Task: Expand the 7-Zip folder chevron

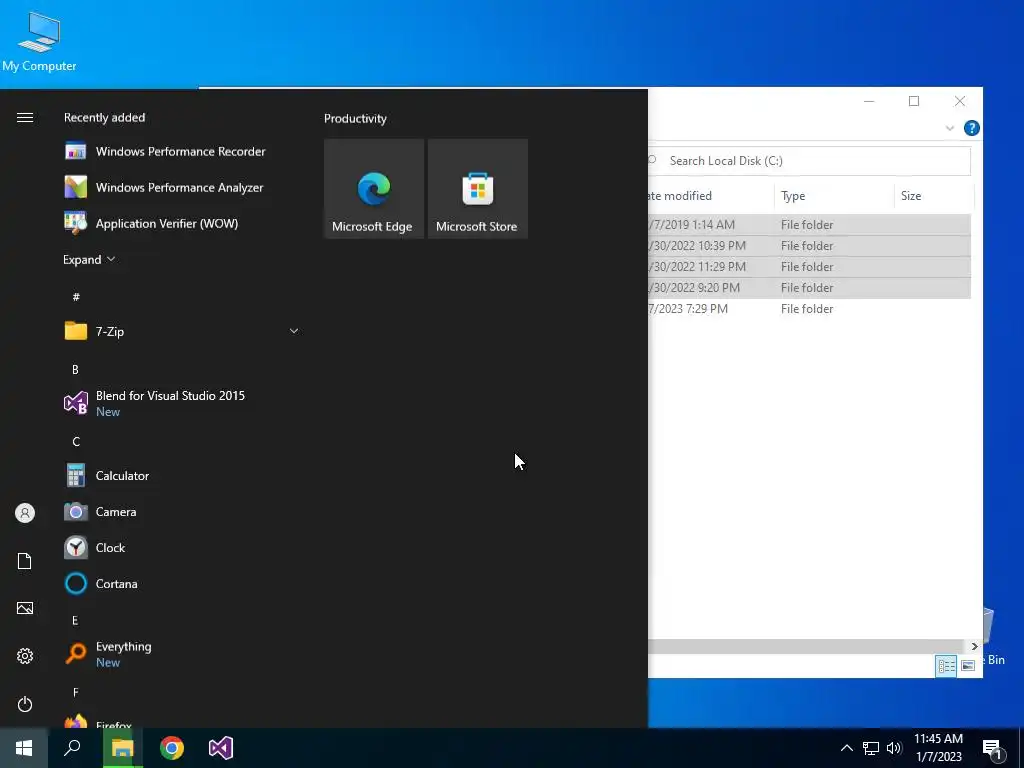Action: 294,331
